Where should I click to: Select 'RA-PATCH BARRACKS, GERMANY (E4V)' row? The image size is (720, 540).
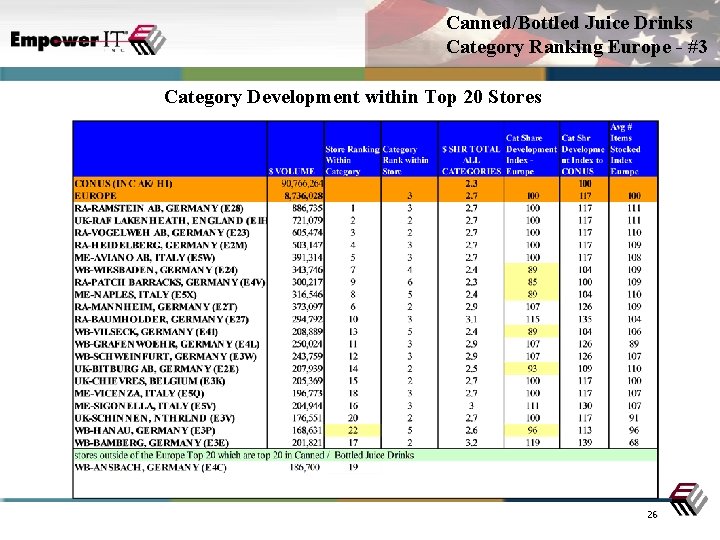[365, 282]
